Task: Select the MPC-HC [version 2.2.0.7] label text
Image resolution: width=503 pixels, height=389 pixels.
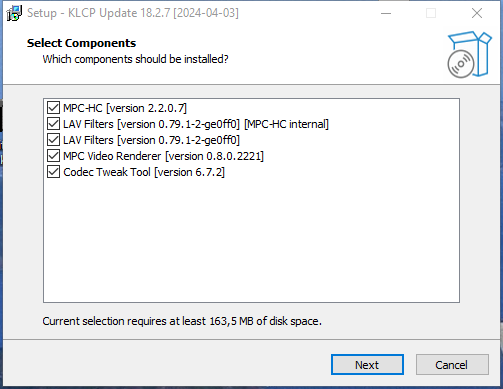Action: (125, 108)
